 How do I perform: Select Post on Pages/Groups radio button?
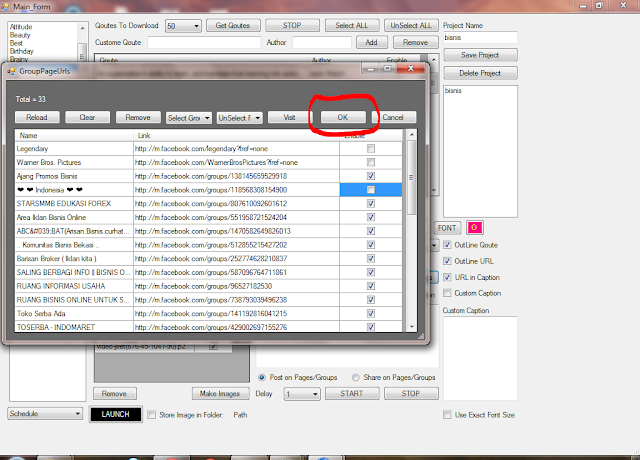point(262,378)
